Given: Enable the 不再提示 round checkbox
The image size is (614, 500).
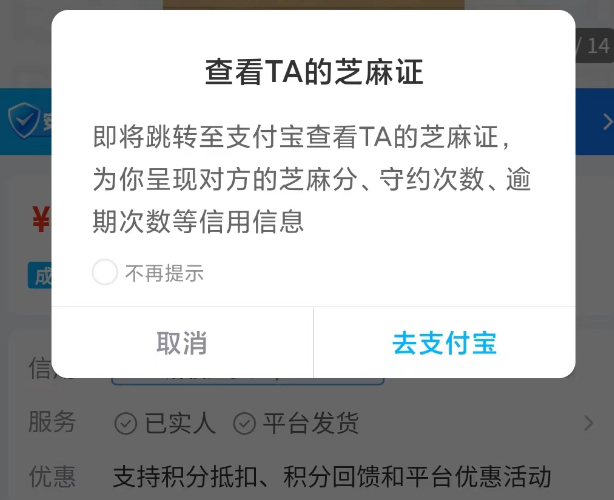Looking at the screenshot, I should tap(105, 272).
